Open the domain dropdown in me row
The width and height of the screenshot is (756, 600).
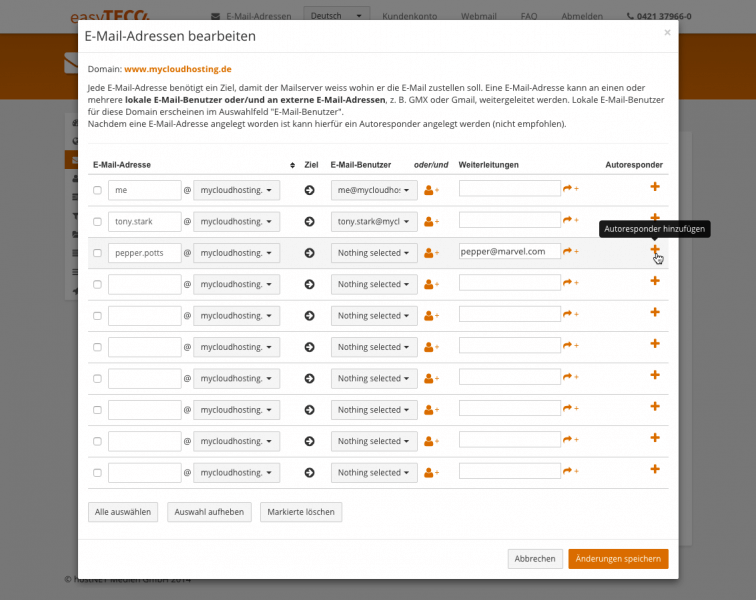(236, 191)
